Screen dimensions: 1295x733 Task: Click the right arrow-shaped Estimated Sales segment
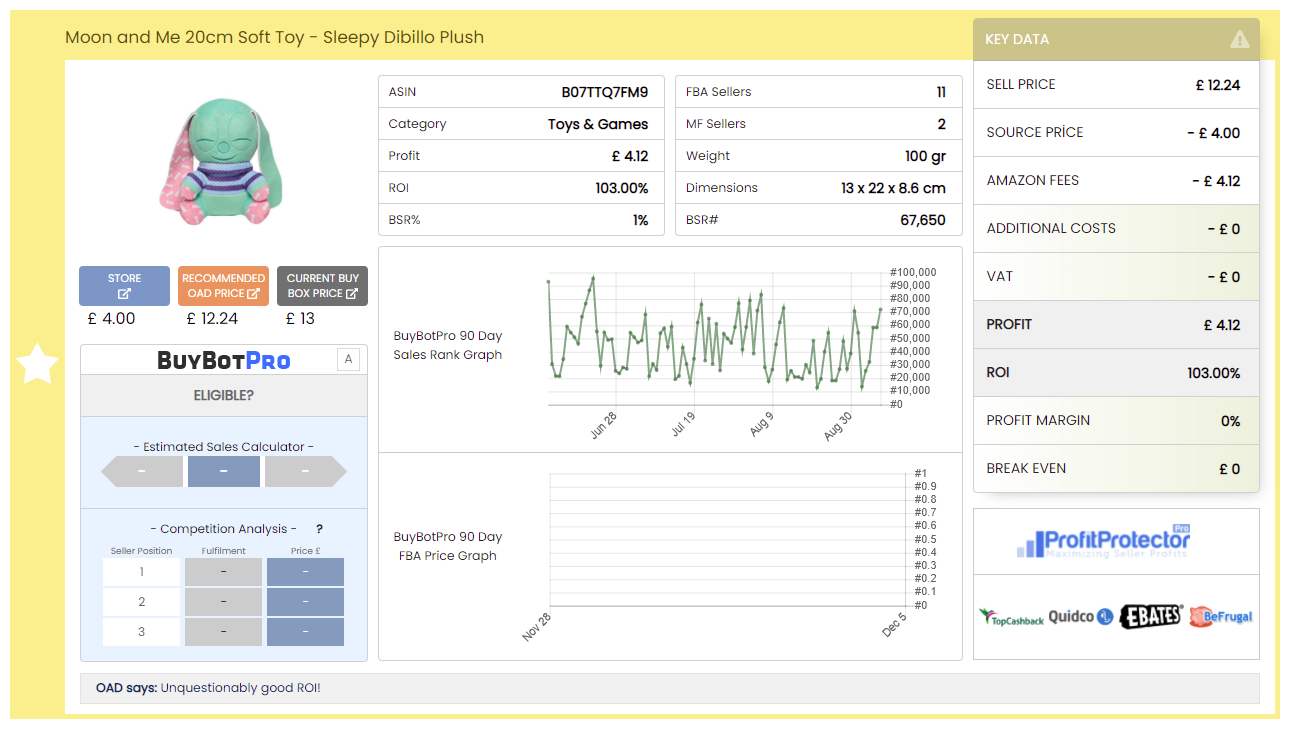(x=306, y=471)
